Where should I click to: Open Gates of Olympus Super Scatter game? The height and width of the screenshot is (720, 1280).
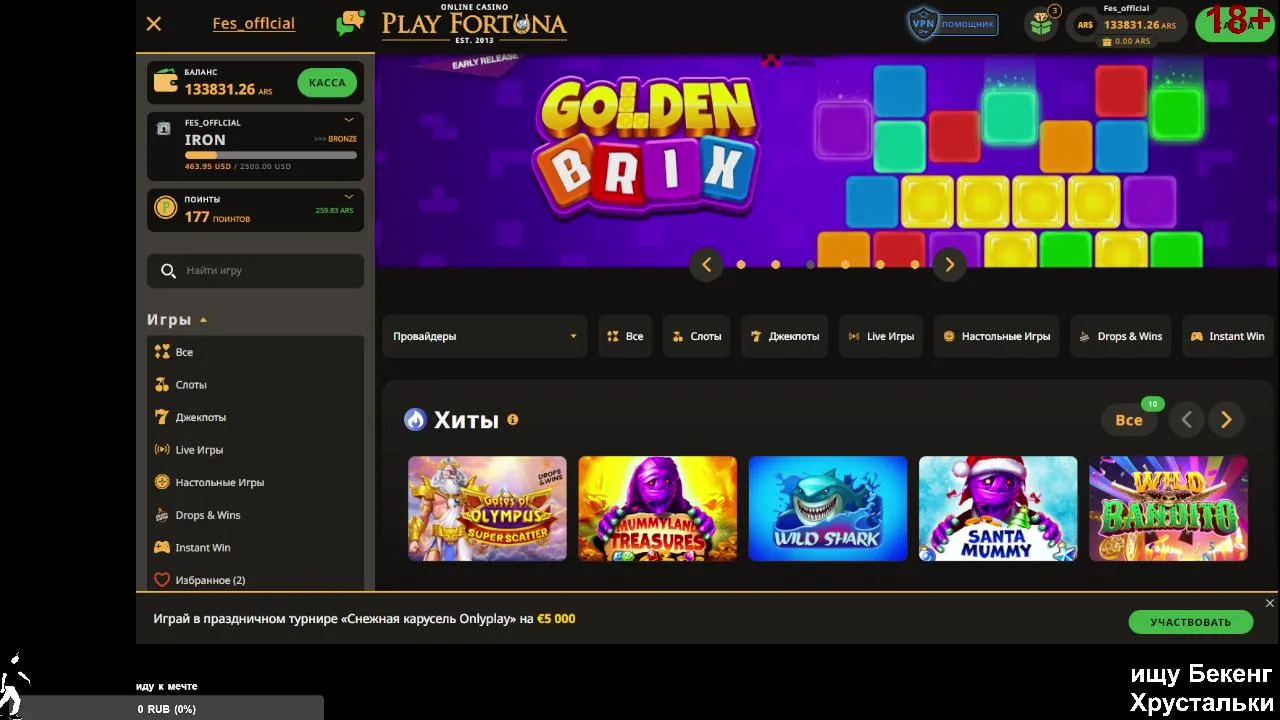point(487,508)
